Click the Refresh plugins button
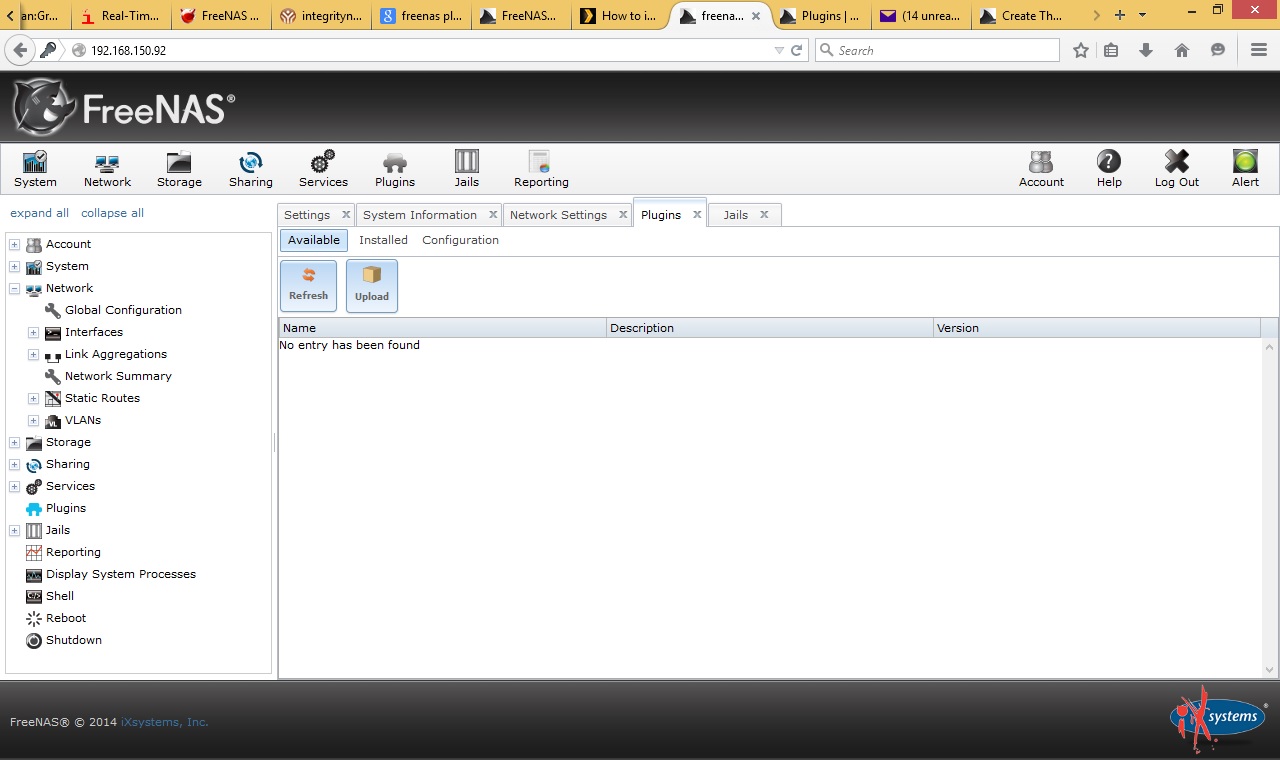The image size is (1280, 760). point(308,285)
